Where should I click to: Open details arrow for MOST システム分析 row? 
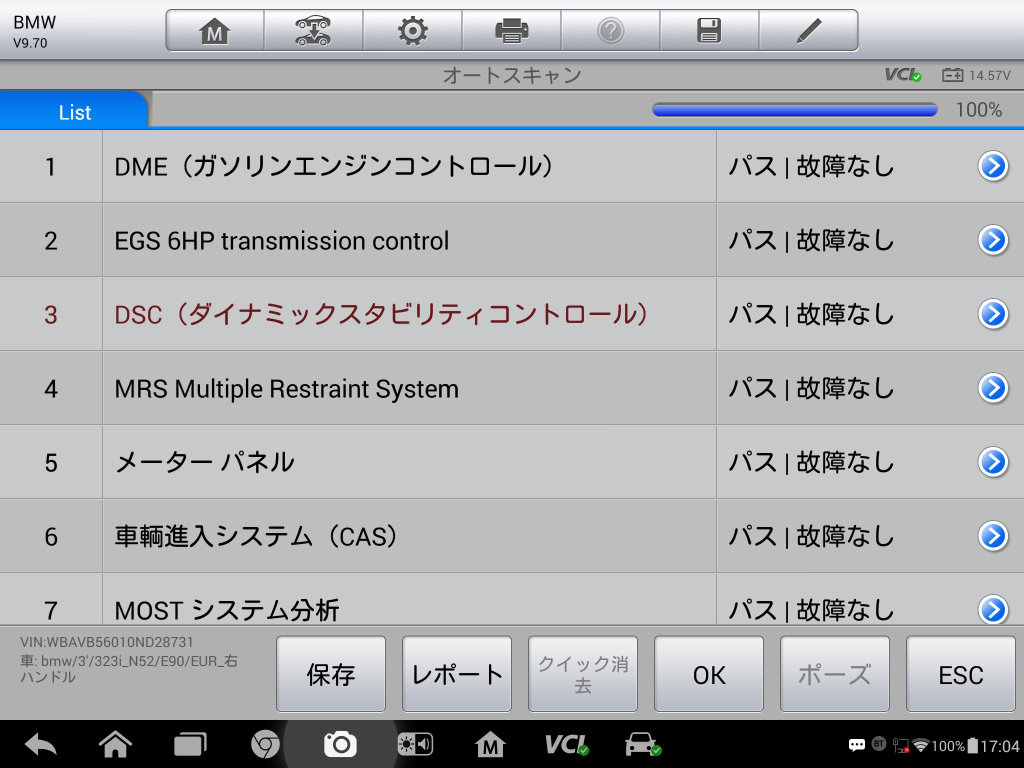tap(993, 609)
